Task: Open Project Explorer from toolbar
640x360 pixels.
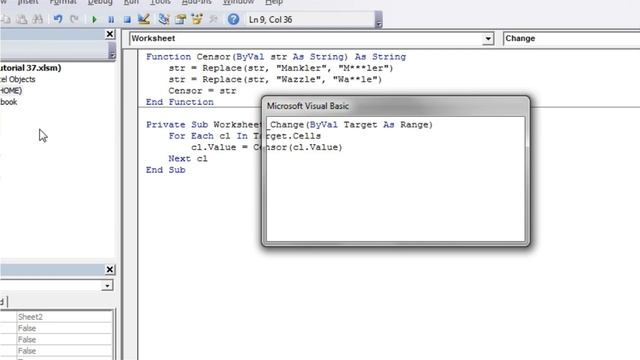Action: (164, 19)
